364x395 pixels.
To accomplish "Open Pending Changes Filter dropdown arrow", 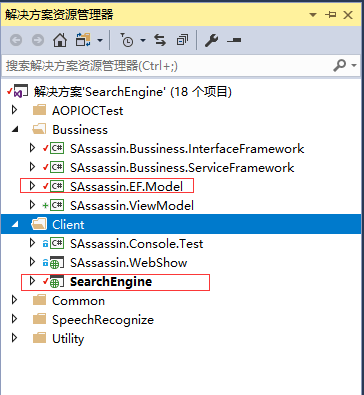I will pyautogui.click(x=143, y=41).
